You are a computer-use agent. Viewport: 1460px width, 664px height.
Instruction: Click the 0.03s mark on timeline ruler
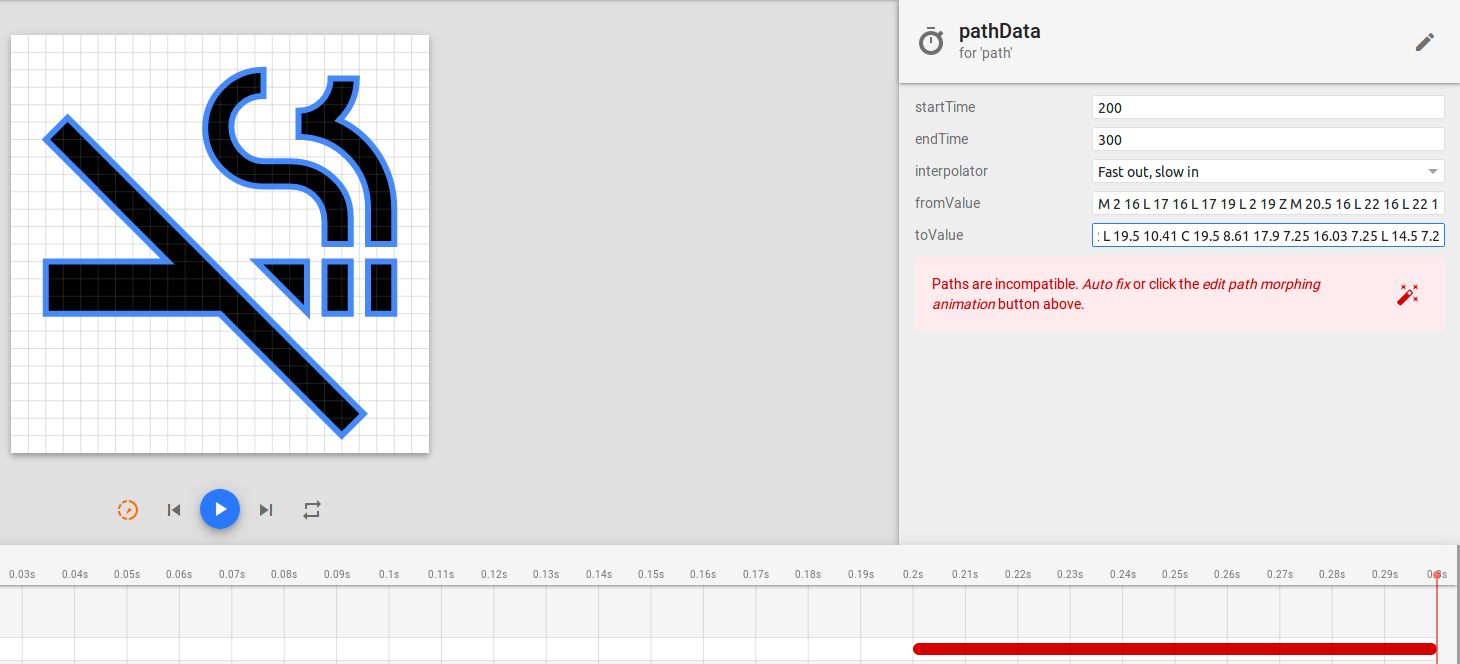[22, 574]
